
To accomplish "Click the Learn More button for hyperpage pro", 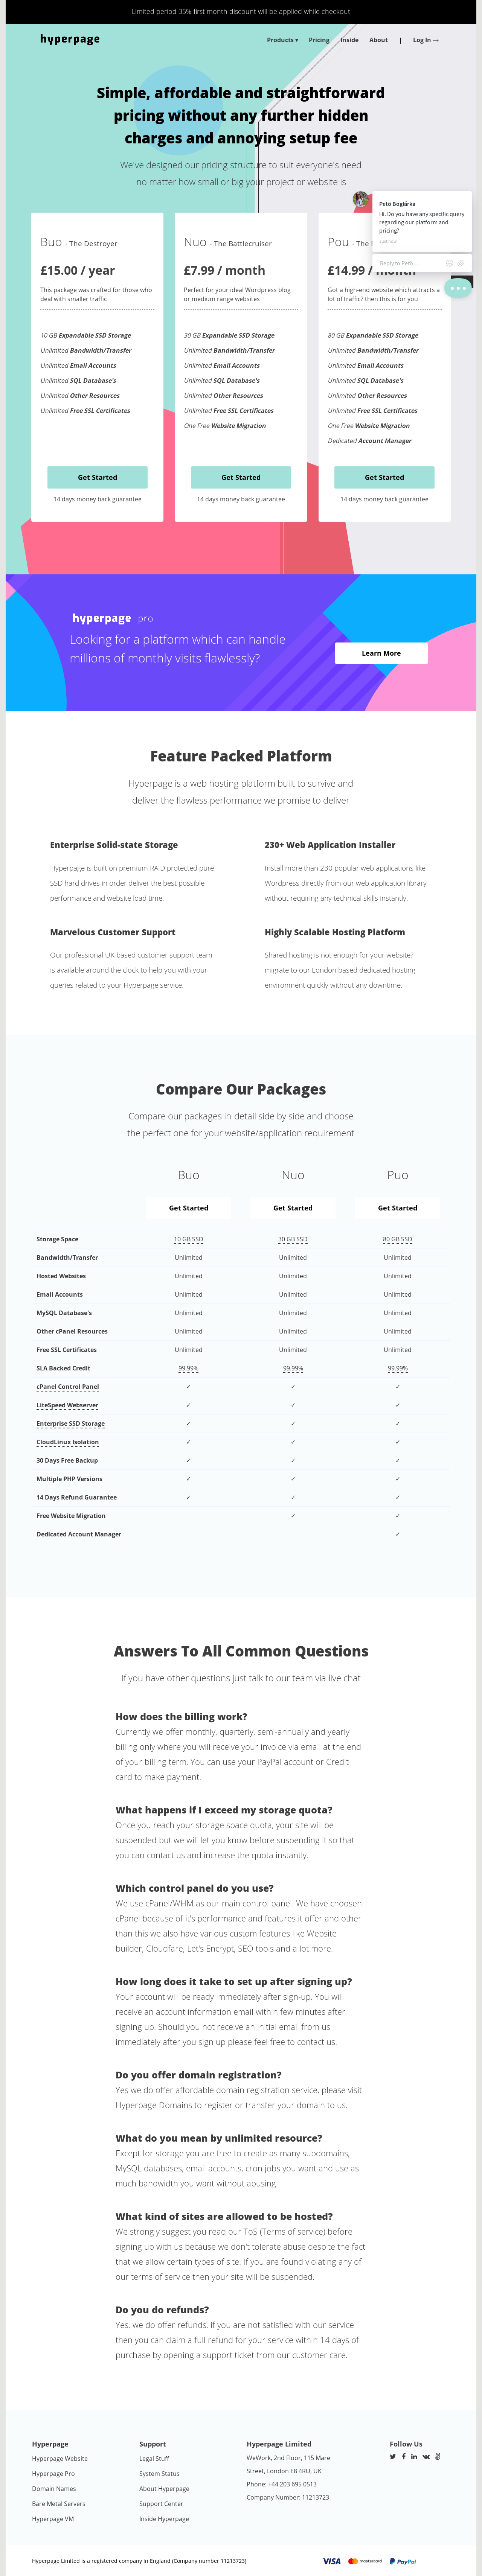I will [x=381, y=653].
